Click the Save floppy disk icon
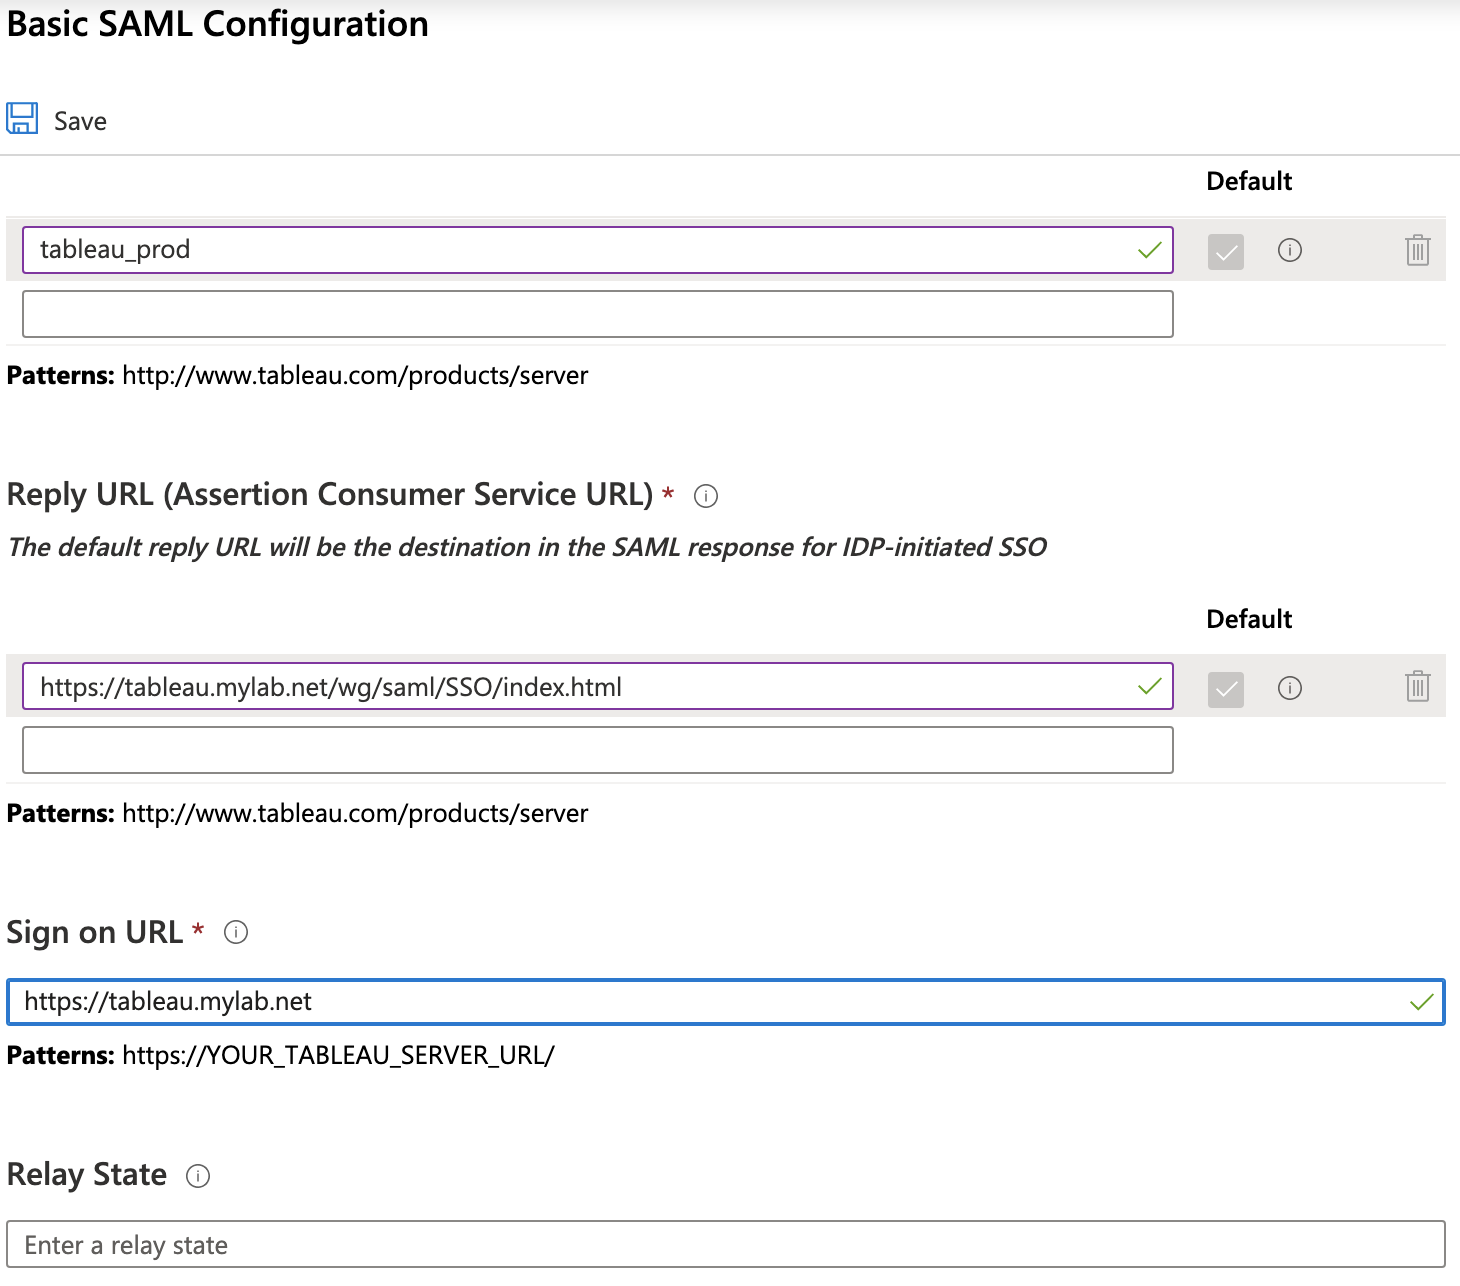 [x=22, y=118]
